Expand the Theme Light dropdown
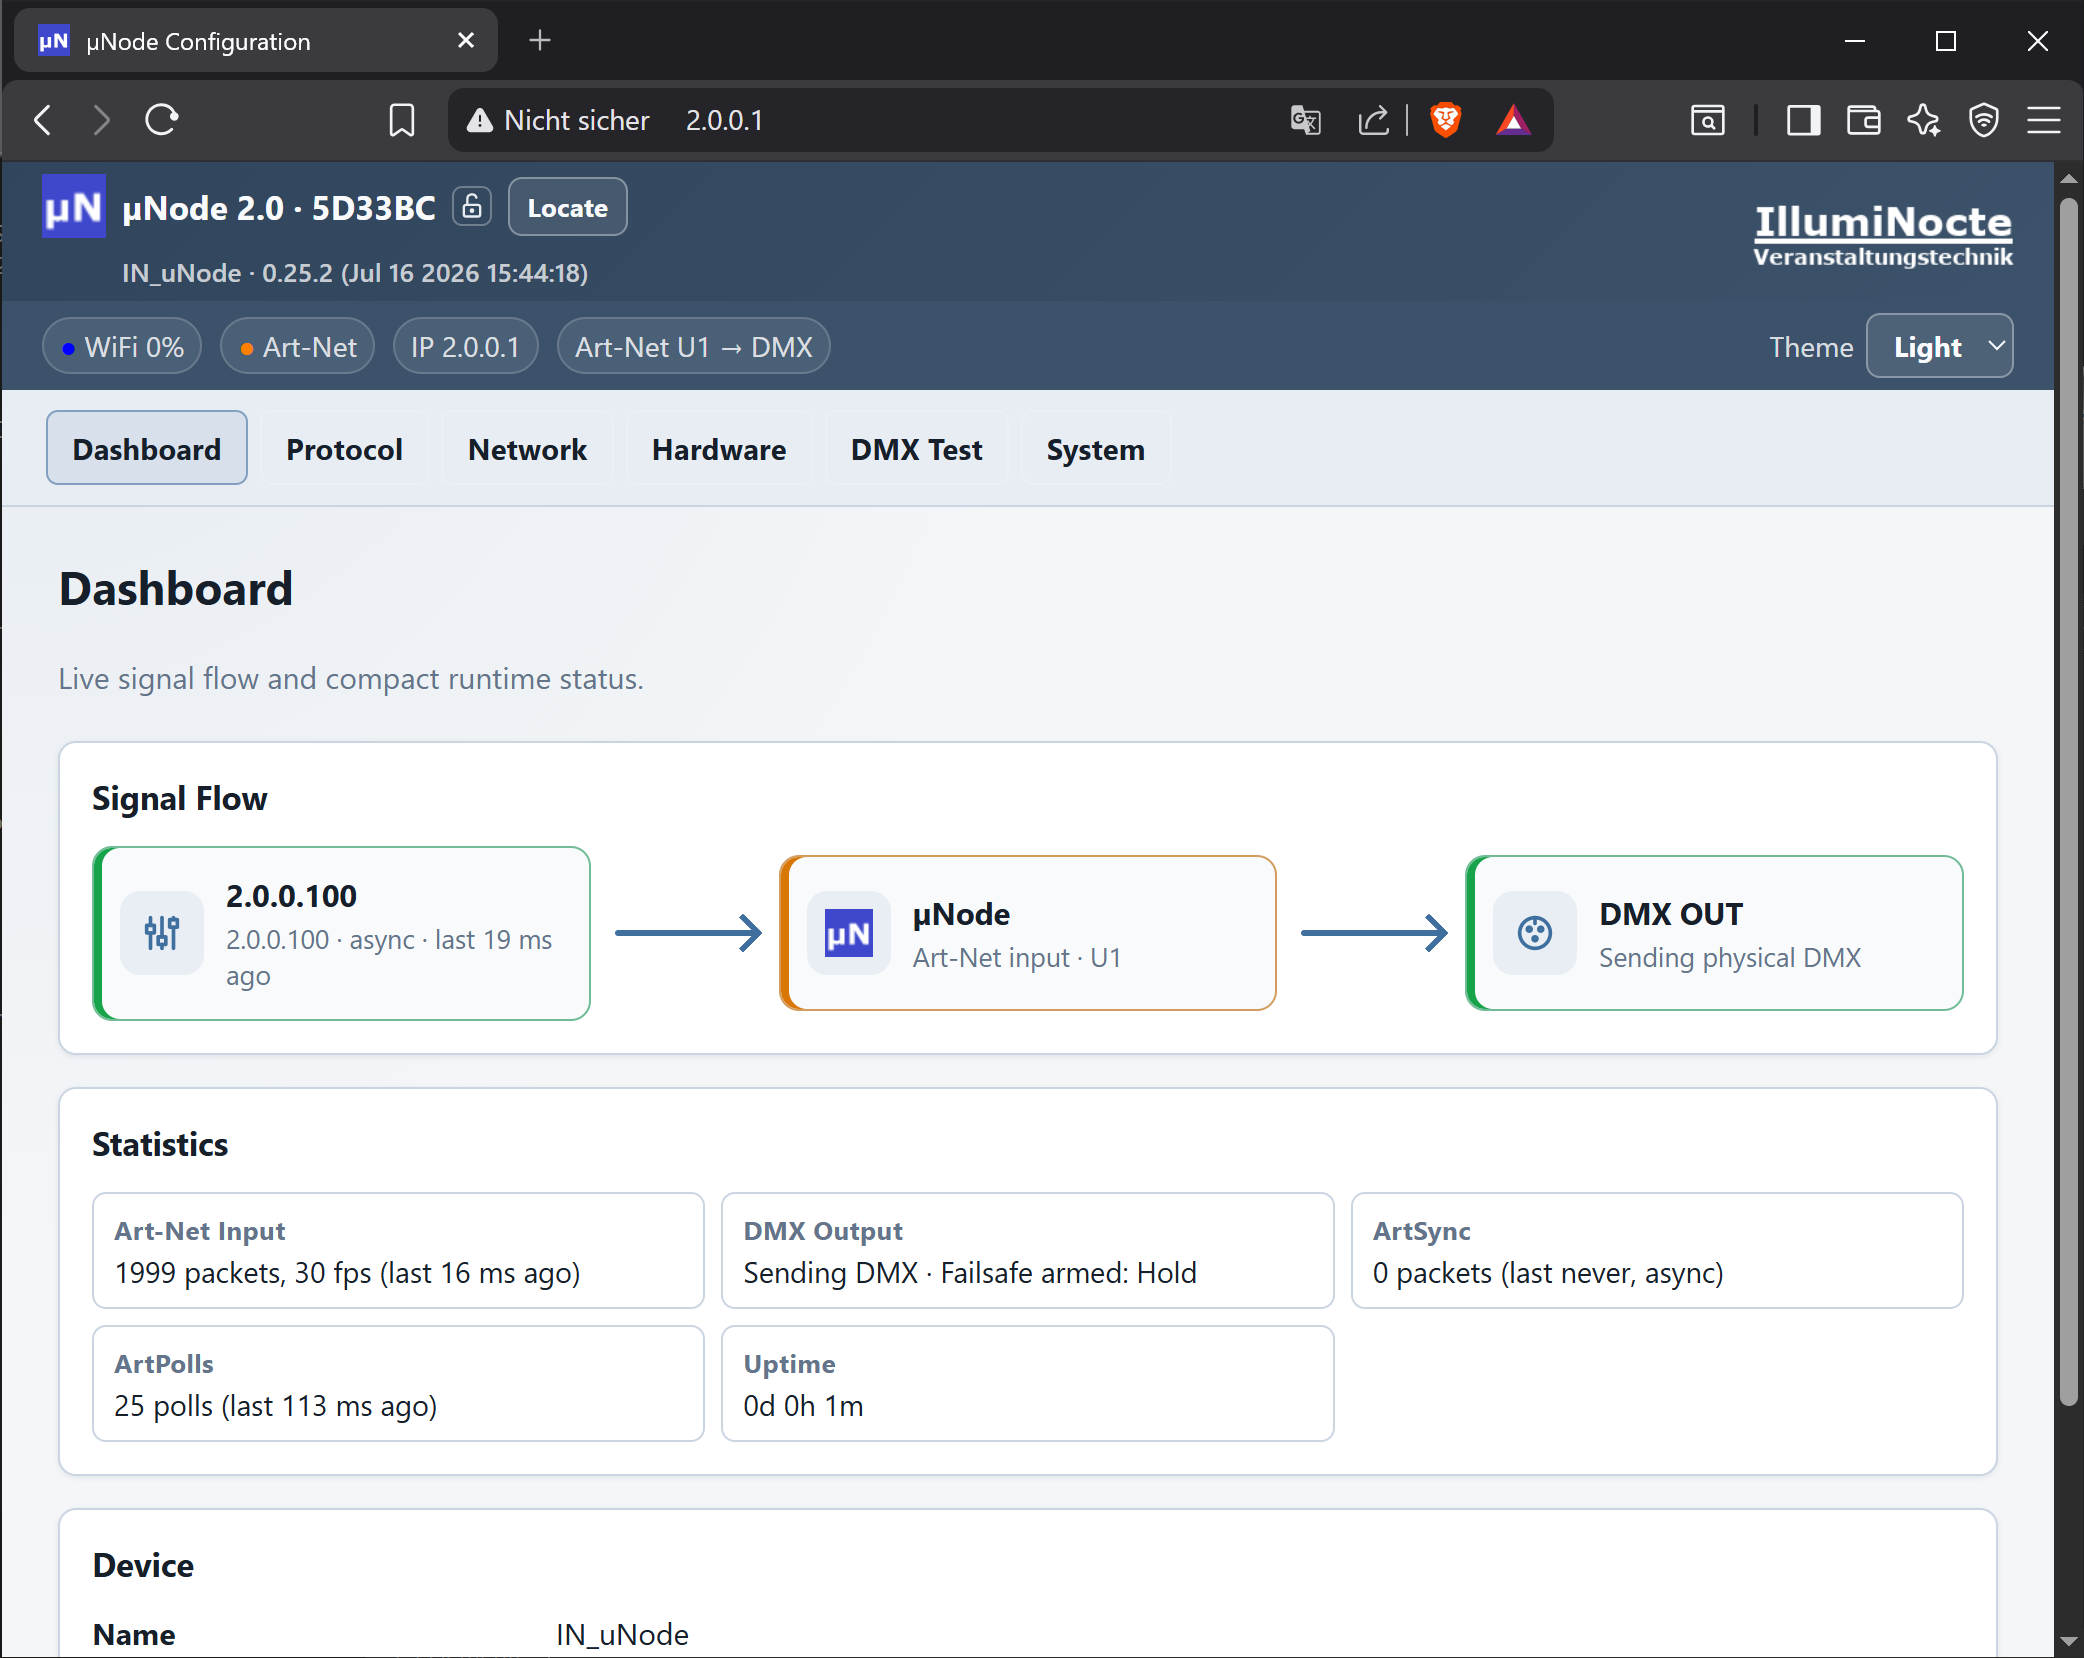This screenshot has width=2084, height=1658. [1939, 346]
